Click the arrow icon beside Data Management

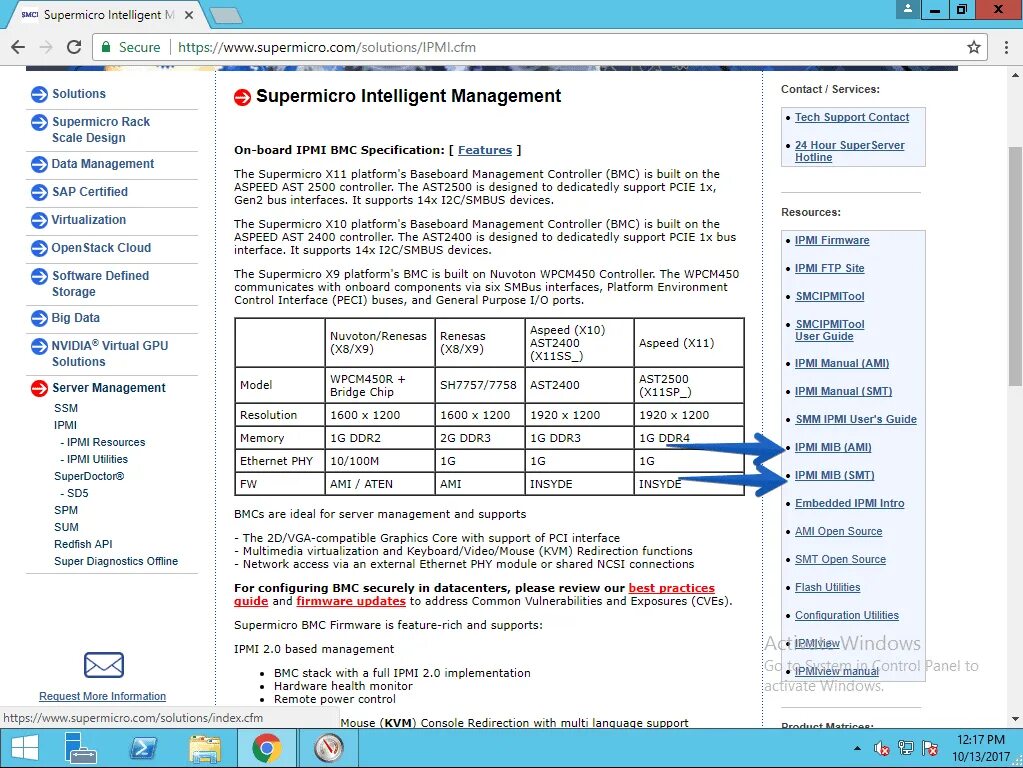pos(39,164)
